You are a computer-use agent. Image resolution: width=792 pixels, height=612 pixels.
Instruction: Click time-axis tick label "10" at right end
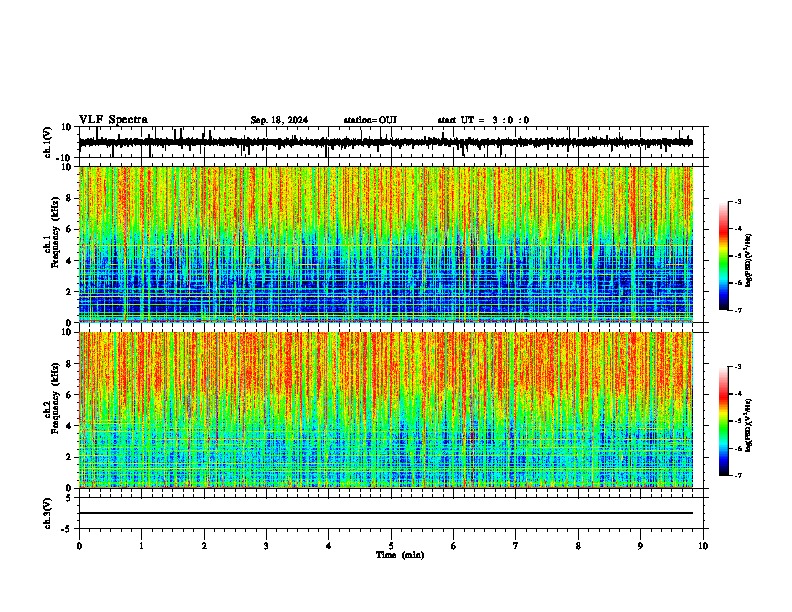pyautogui.click(x=703, y=546)
